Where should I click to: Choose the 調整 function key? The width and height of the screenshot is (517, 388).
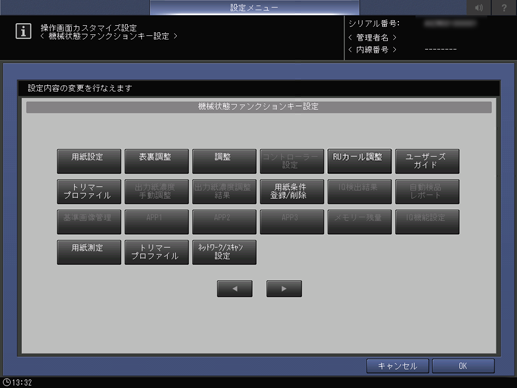[224, 161]
